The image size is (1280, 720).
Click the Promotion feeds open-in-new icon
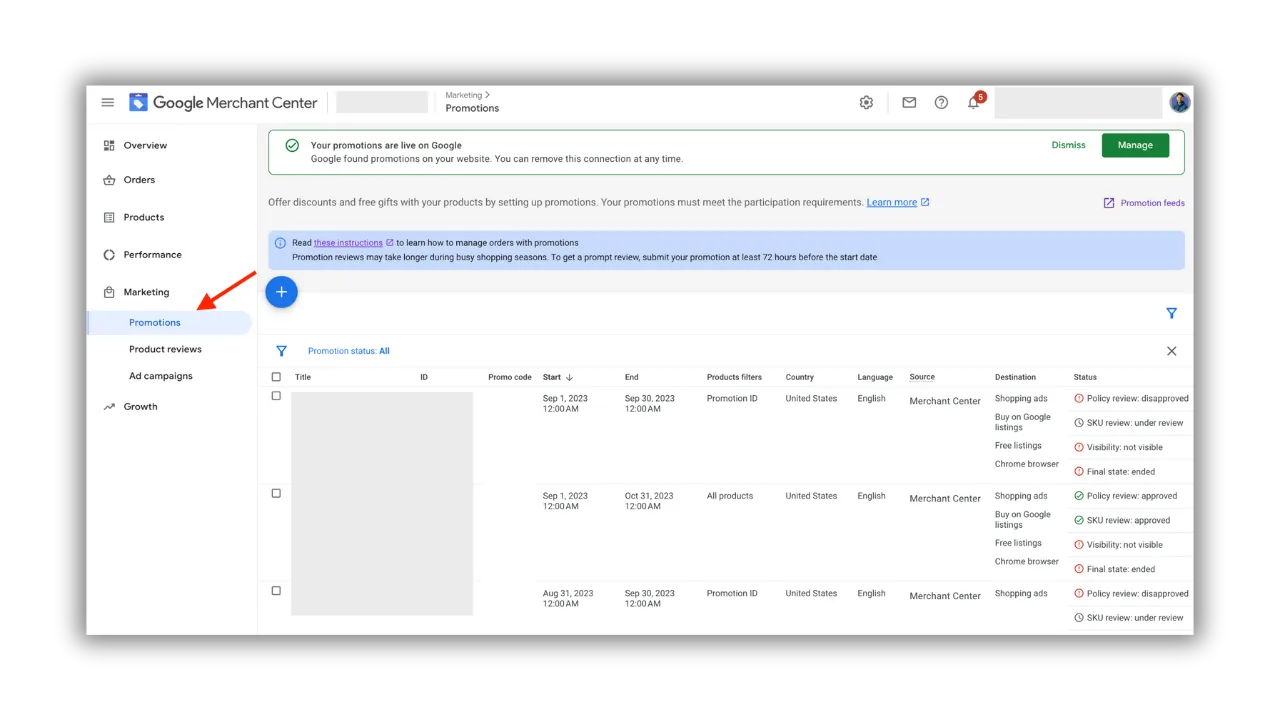1108,203
